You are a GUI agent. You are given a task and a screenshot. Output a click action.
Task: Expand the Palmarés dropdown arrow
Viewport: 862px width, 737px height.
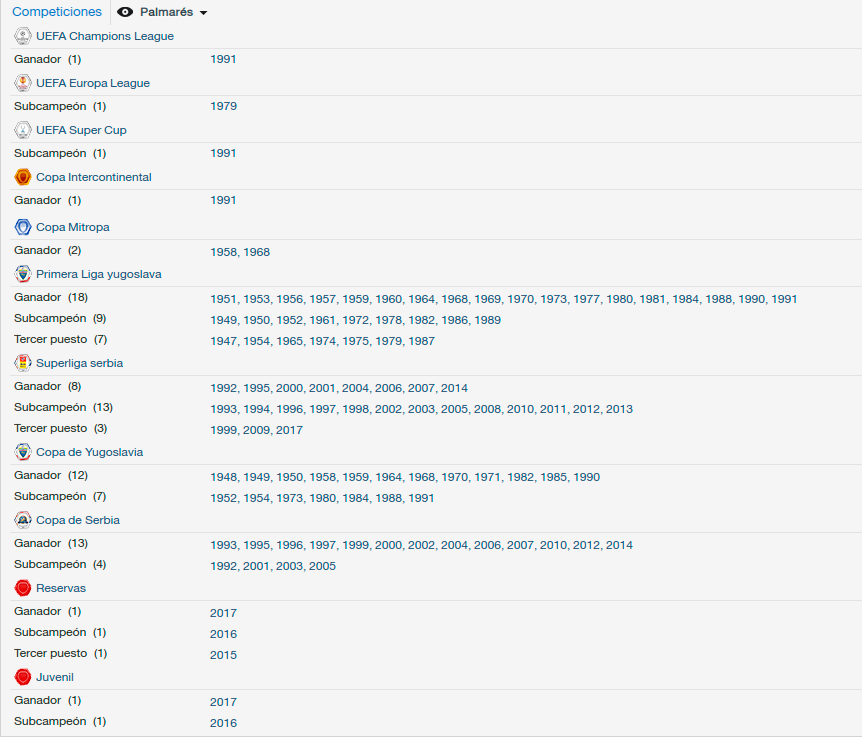click(203, 13)
